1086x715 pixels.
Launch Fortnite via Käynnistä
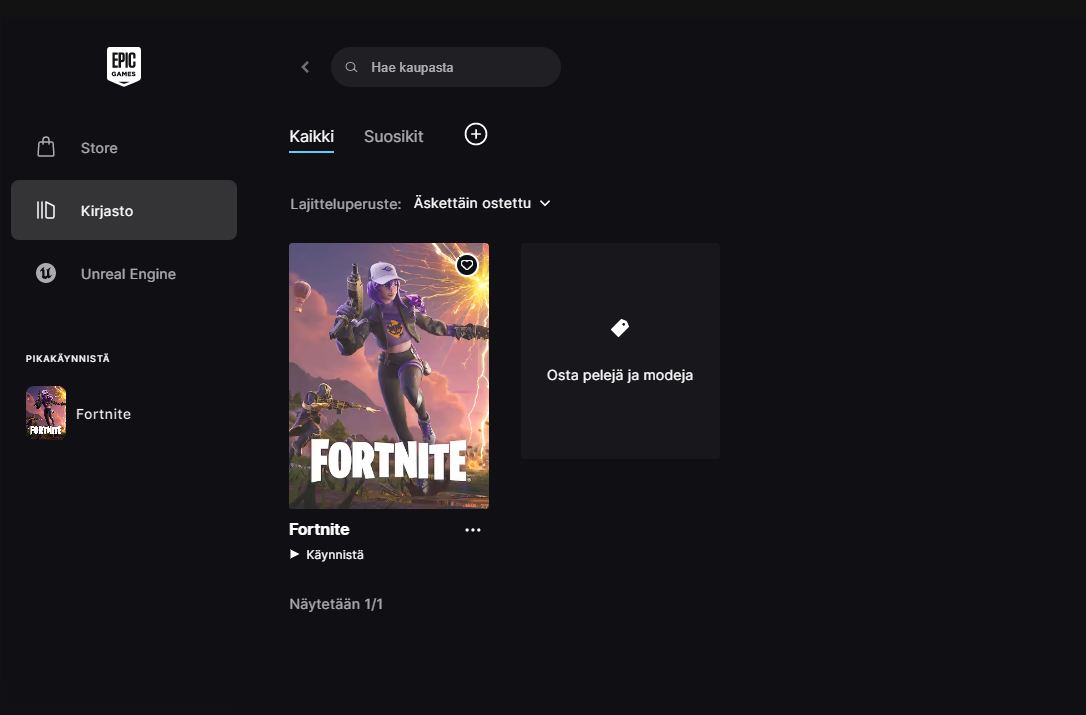[327, 554]
